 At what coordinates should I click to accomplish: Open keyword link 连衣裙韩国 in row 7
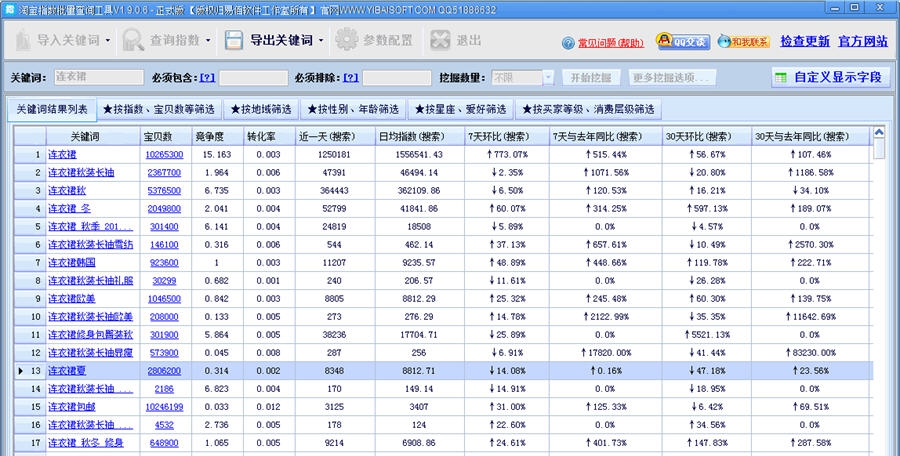pos(72,262)
